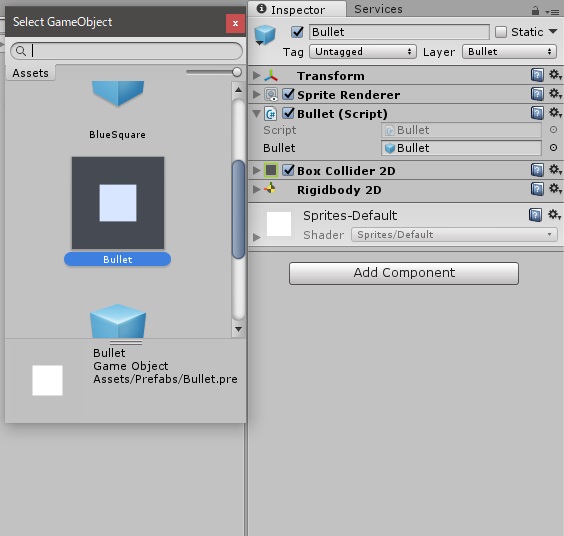564x536 pixels.
Task: Click the object picker circle for Script field
Action: pos(554,130)
